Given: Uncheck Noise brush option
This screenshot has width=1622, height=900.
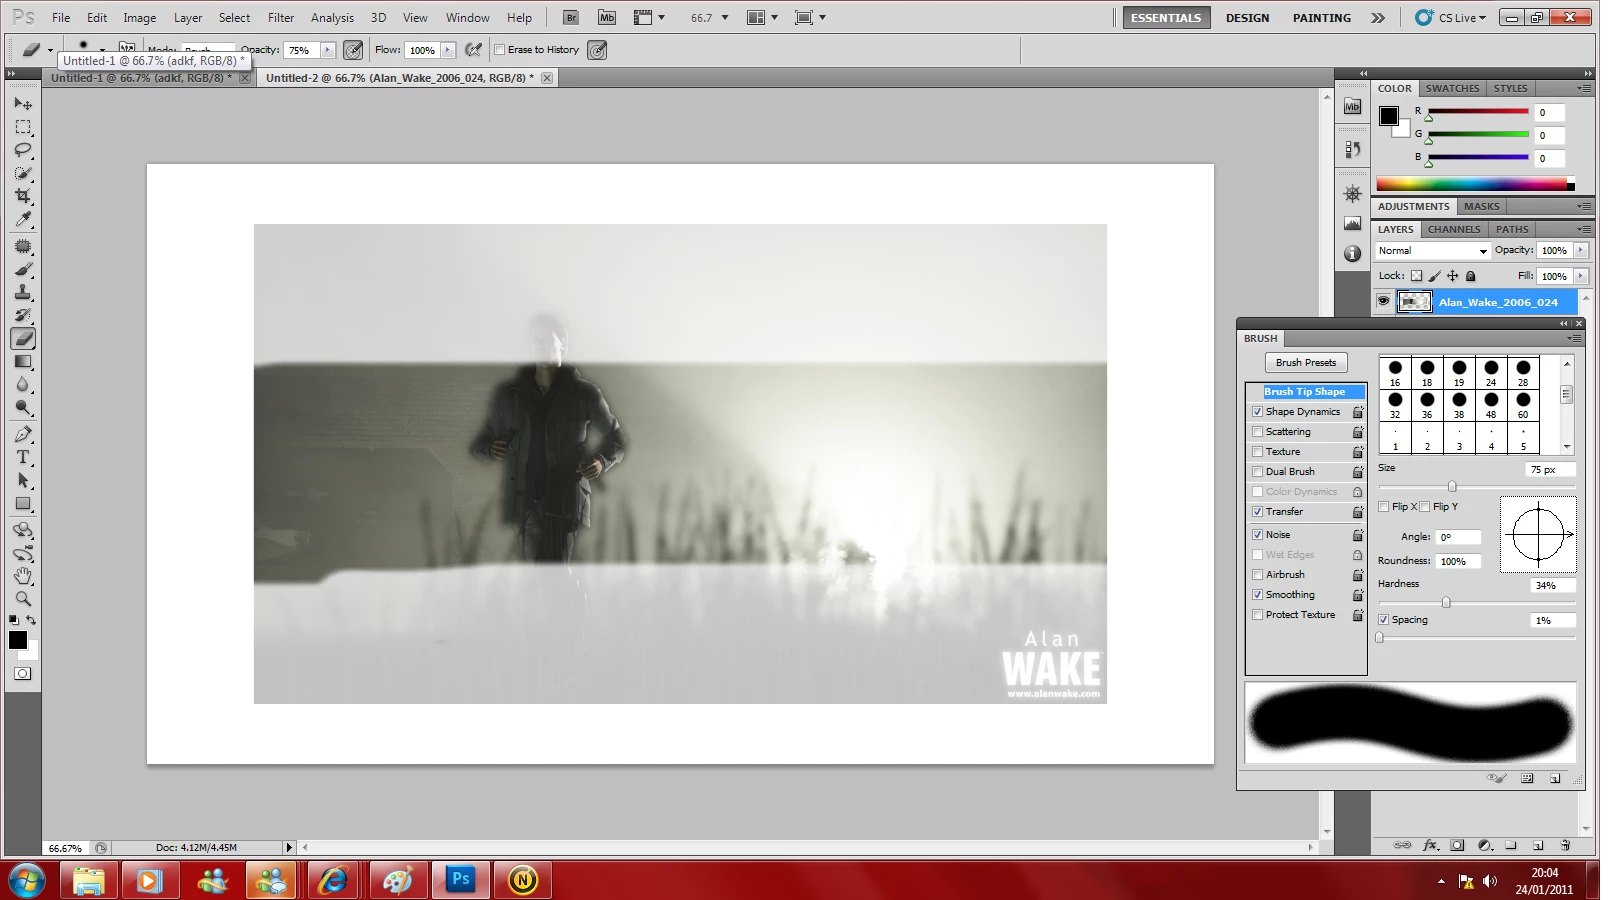Looking at the screenshot, I should (x=1258, y=535).
